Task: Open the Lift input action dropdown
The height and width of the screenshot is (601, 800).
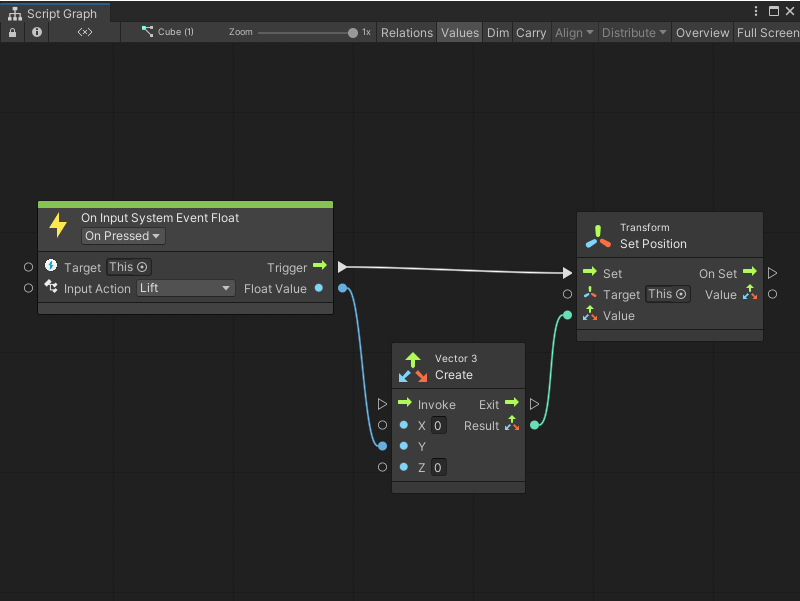Action: coord(185,288)
